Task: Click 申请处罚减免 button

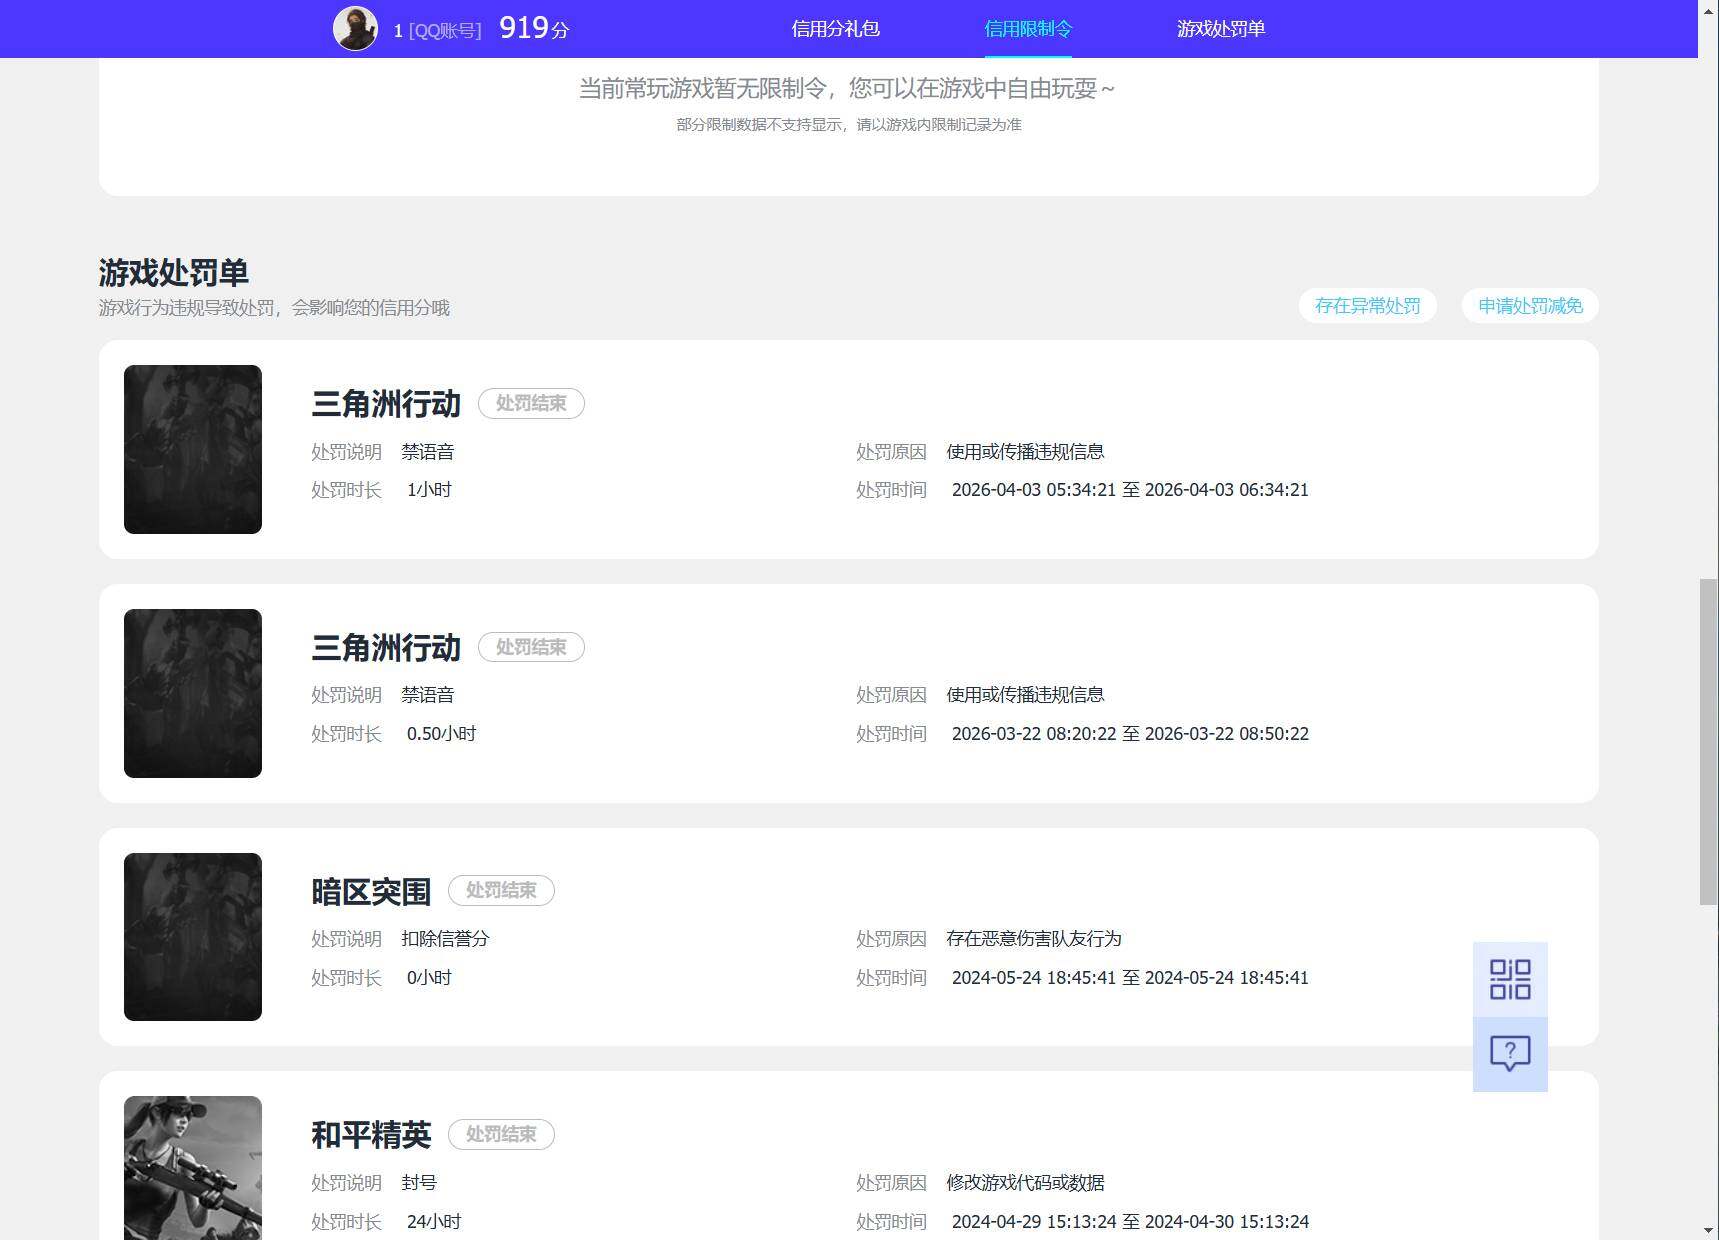Action: tap(1530, 306)
